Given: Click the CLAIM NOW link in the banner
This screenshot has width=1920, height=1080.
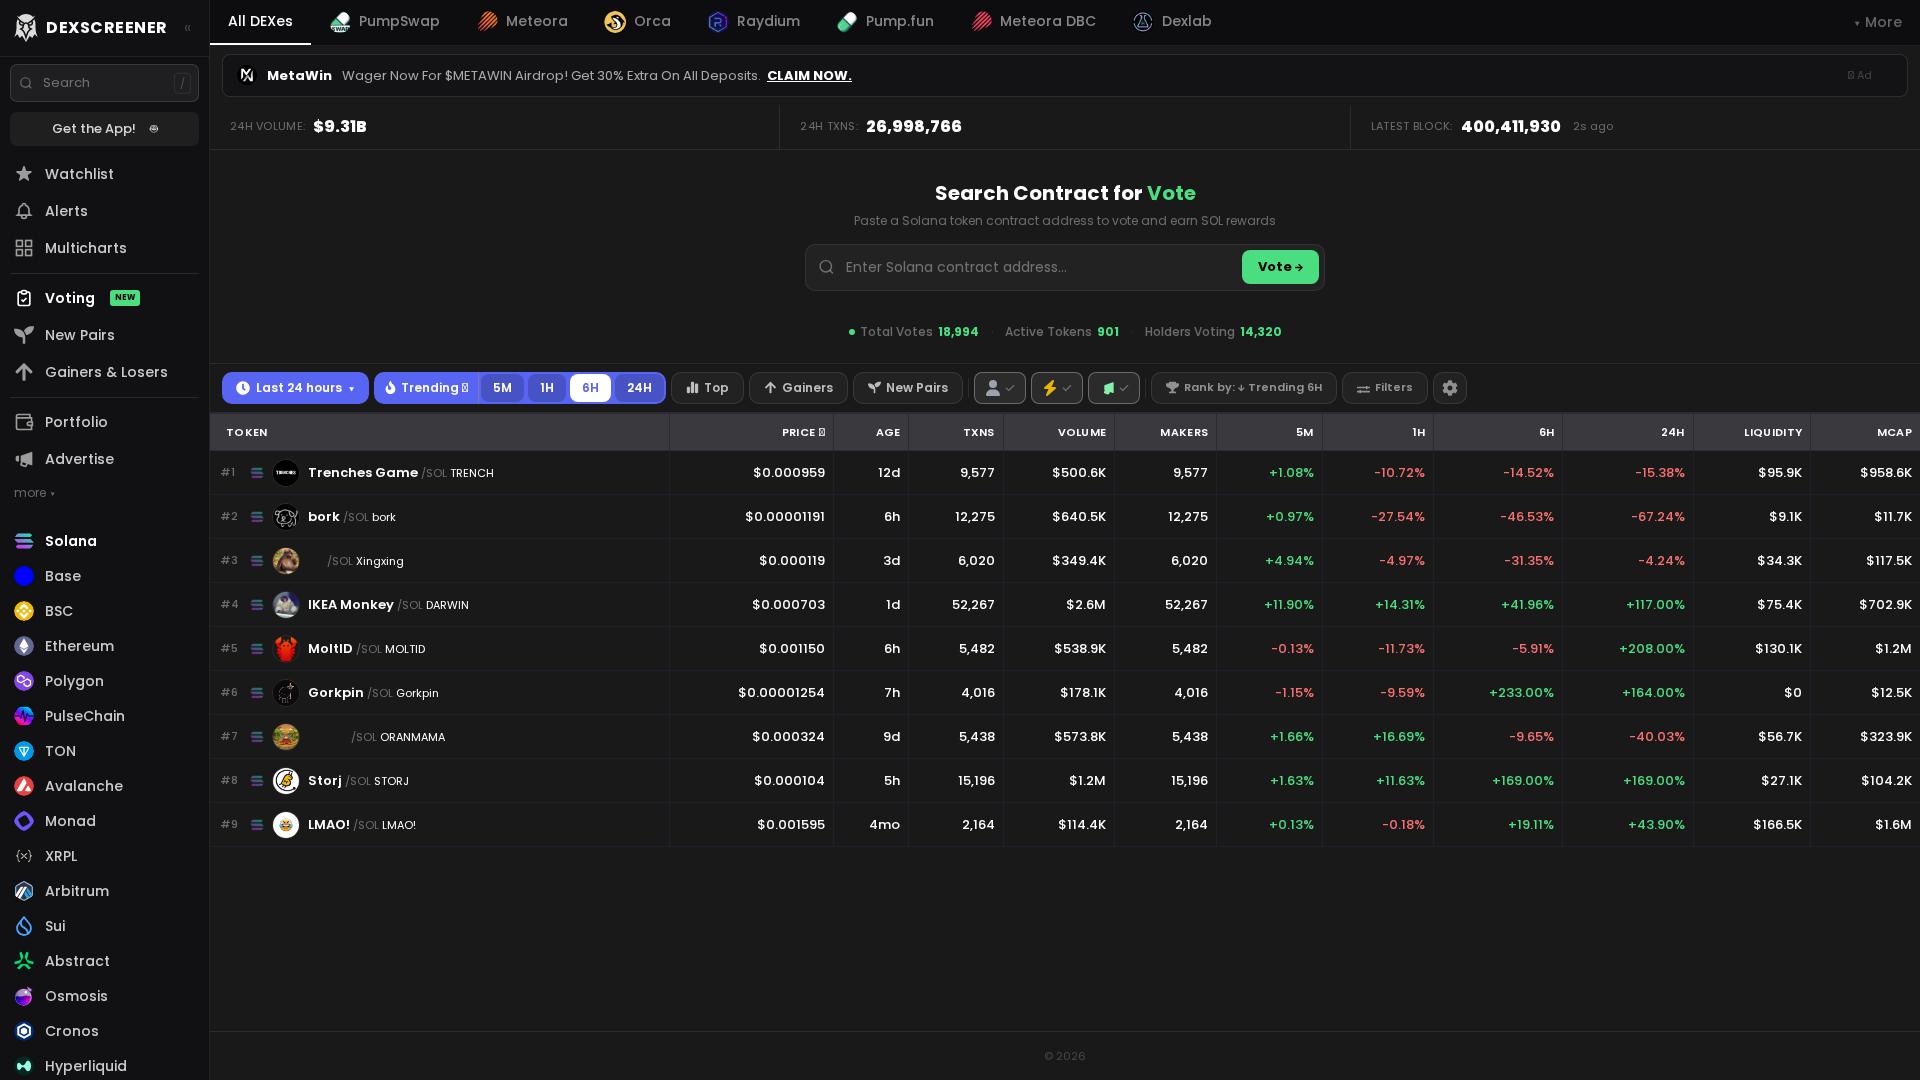Looking at the screenshot, I should pos(809,75).
